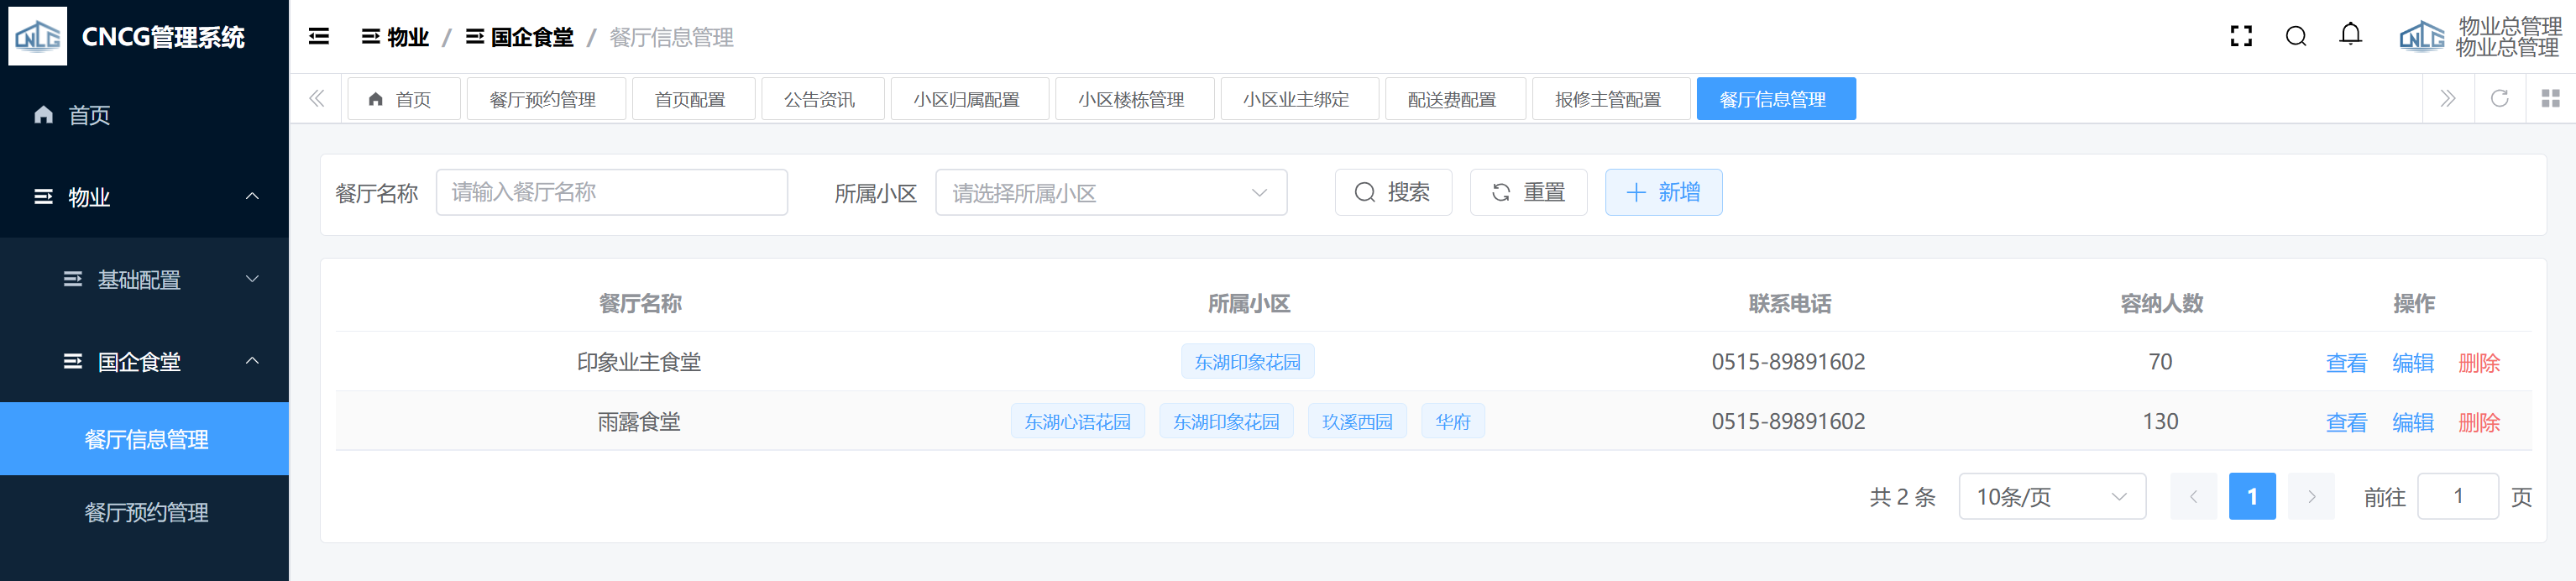Open the notification bell
The height and width of the screenshot is (581, 2576).
tap(2350, 35)
